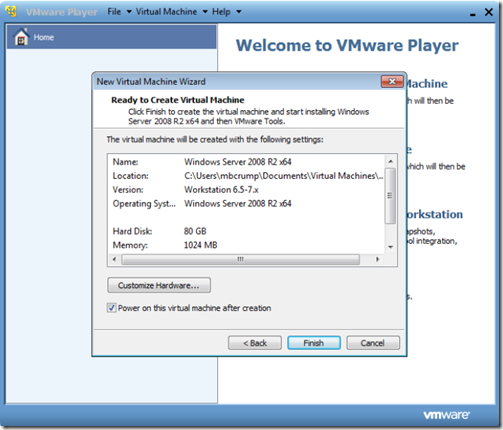Click the Ready to Create Virtual Machine heading

coord(178,100)
